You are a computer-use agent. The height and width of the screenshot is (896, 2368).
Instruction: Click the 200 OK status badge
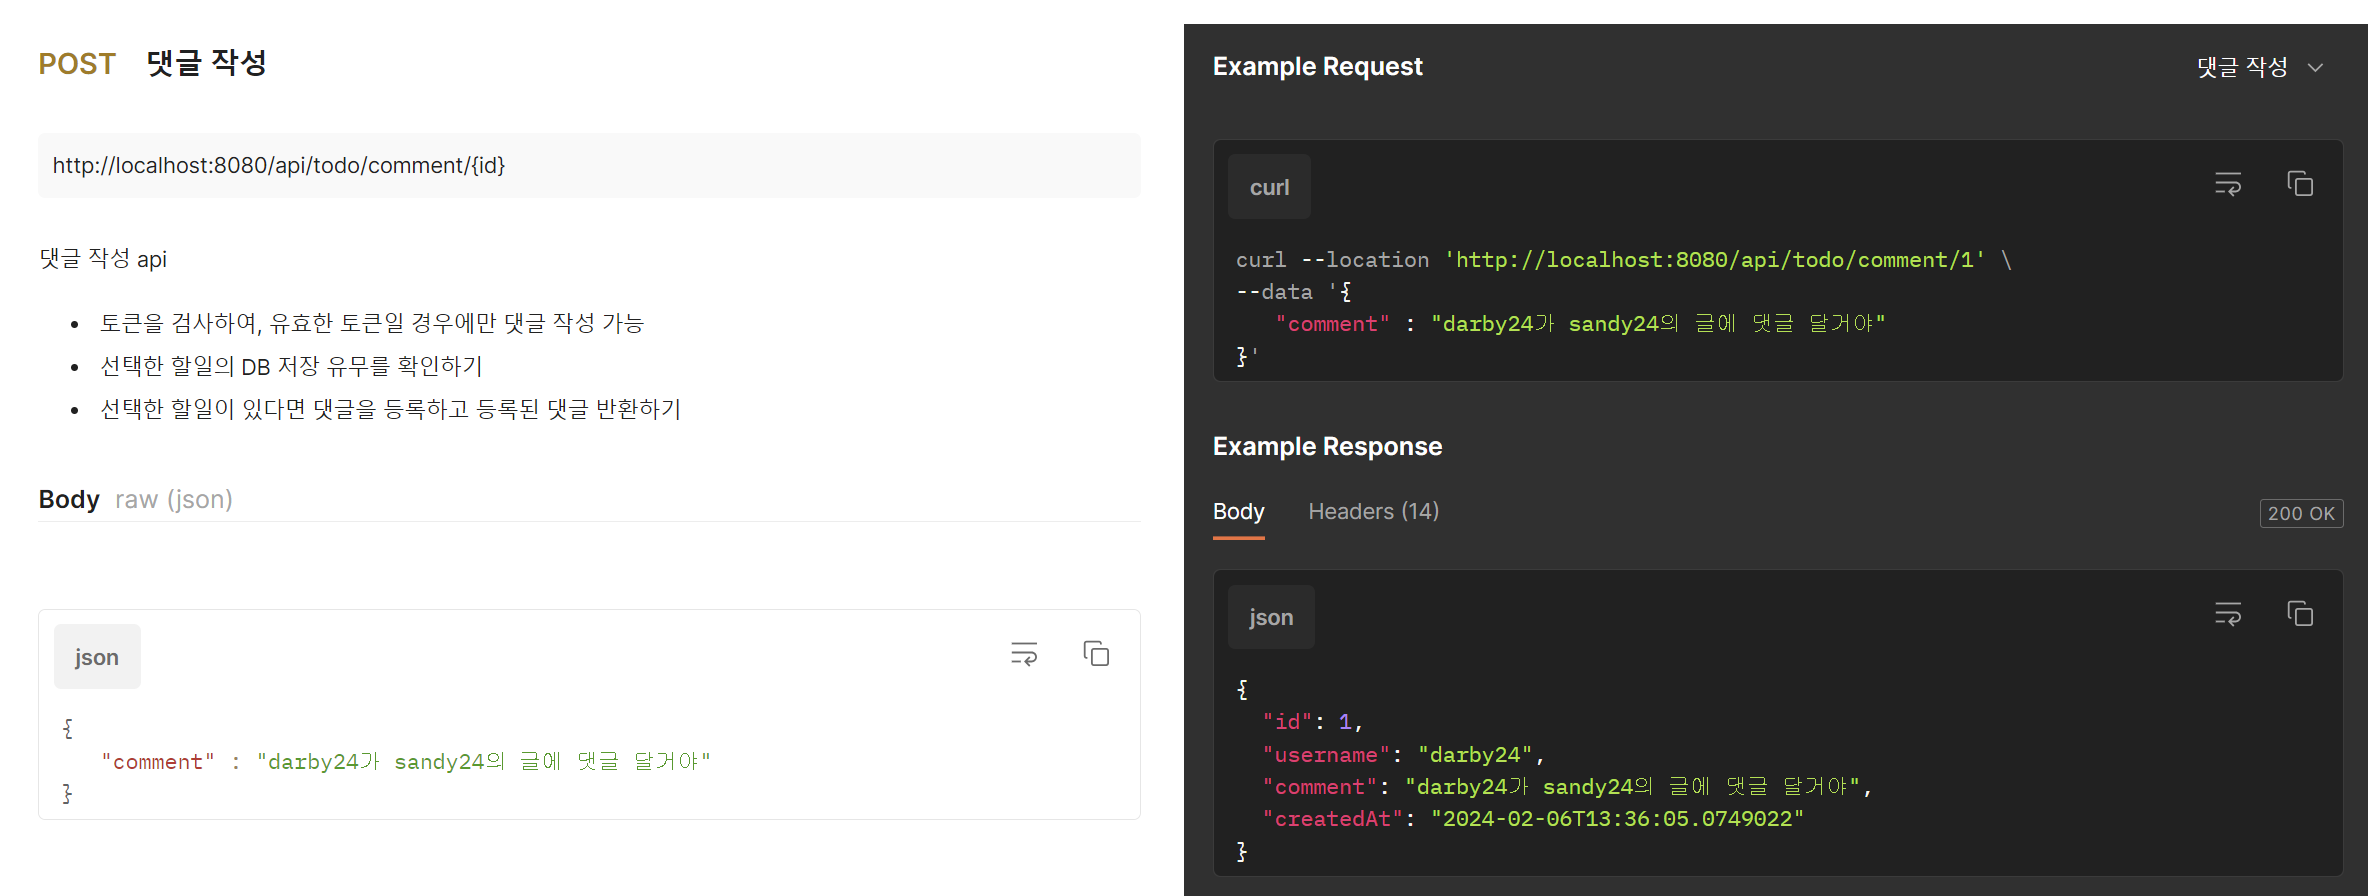click(2301, 514)
